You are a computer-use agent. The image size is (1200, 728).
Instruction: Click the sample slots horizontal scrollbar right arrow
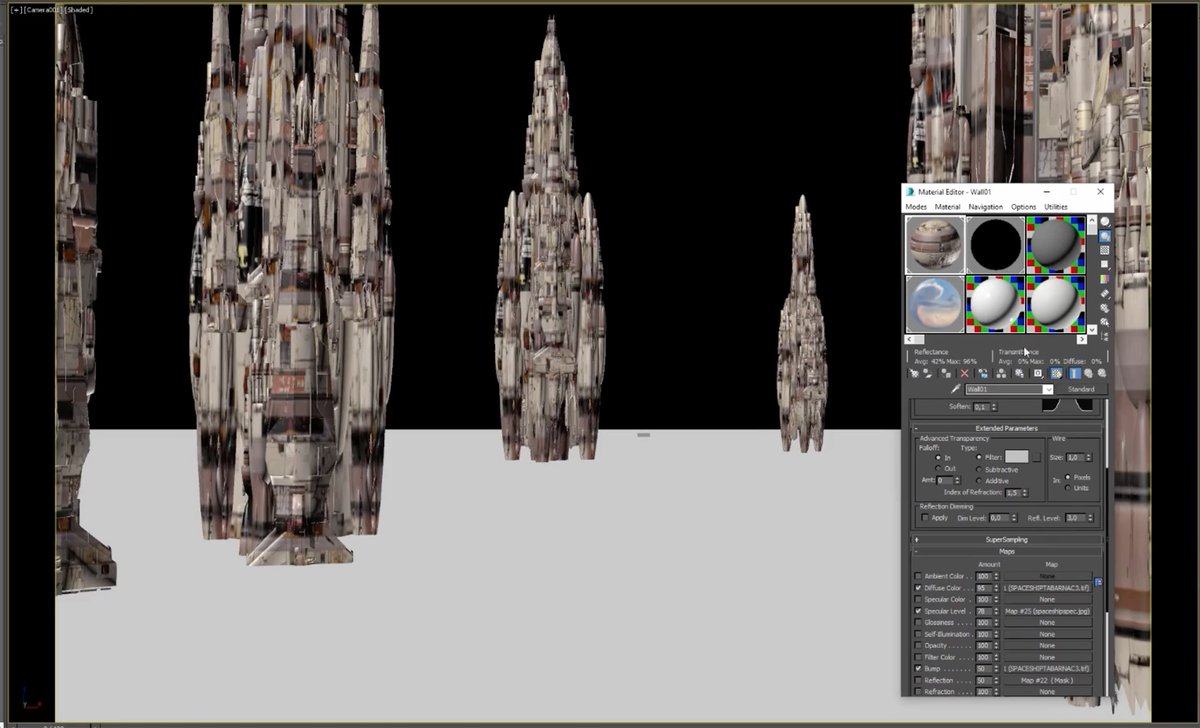point(1082,339)
